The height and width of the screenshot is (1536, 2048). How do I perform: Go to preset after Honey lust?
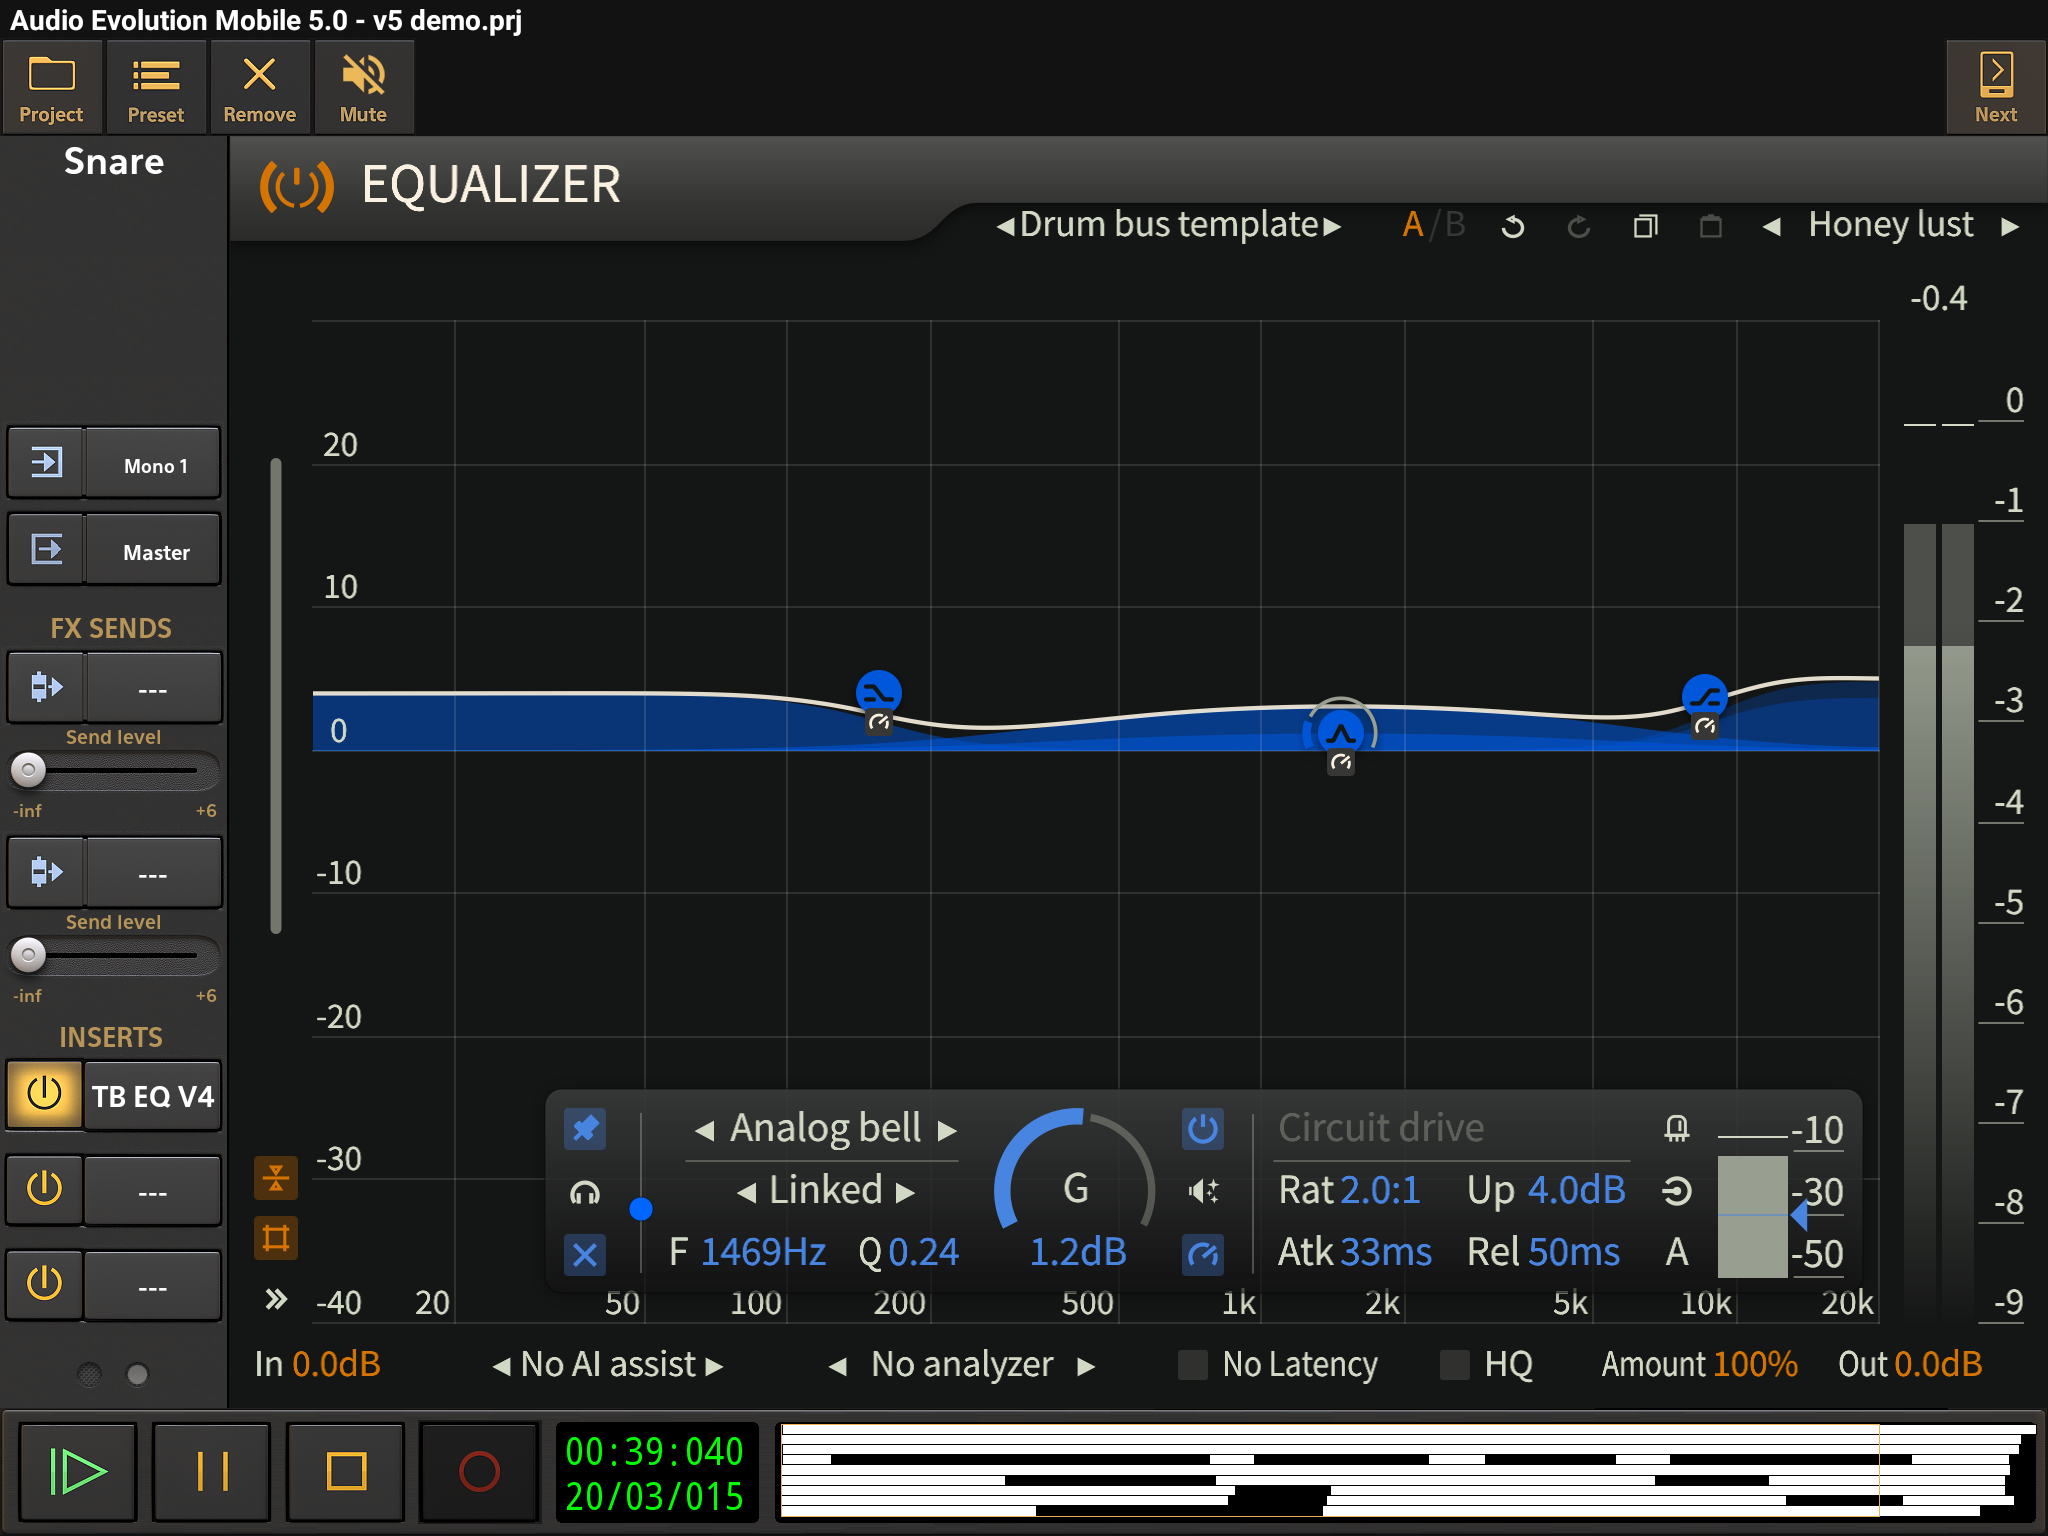click(2010, 226)
